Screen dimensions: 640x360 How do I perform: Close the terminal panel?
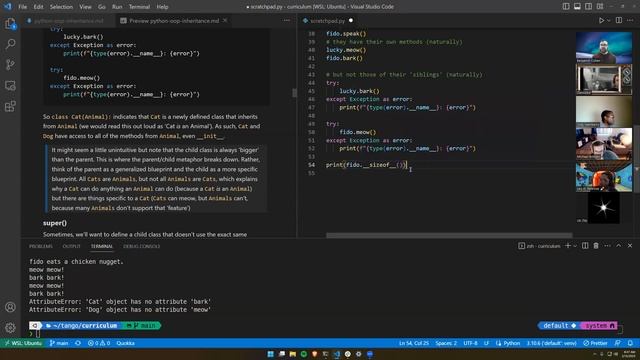630,246
